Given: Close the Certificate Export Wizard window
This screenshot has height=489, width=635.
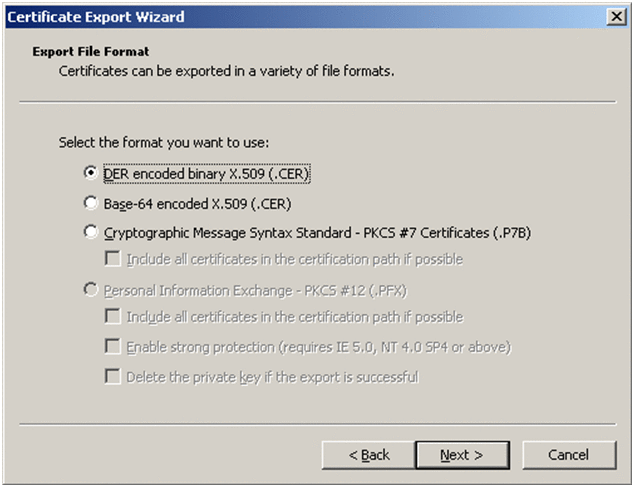Looking at the screenshot, I should (x=616, y=17).
